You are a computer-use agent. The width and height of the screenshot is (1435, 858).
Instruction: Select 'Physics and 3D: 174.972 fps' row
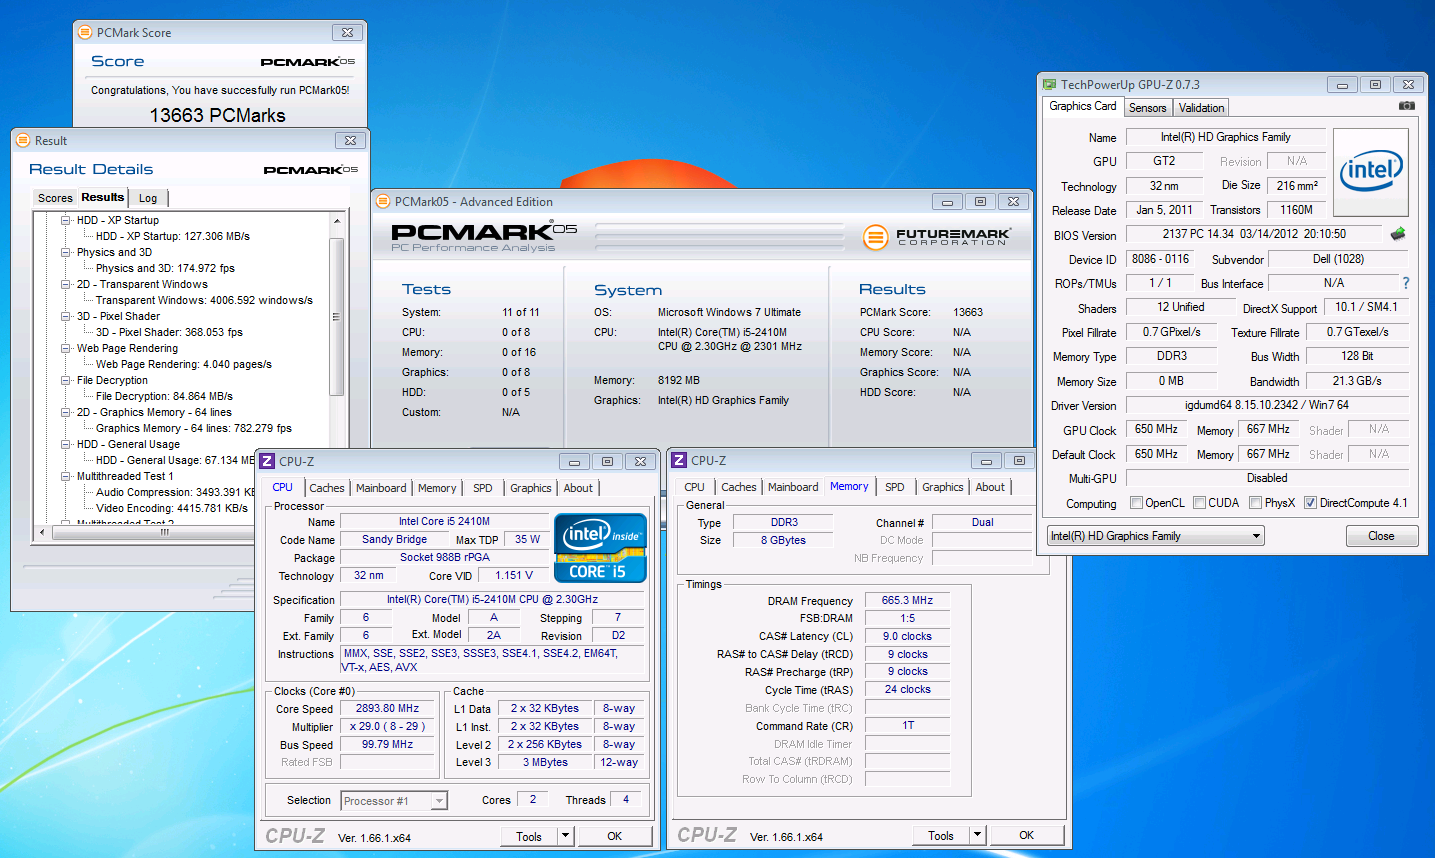[165, 268]
